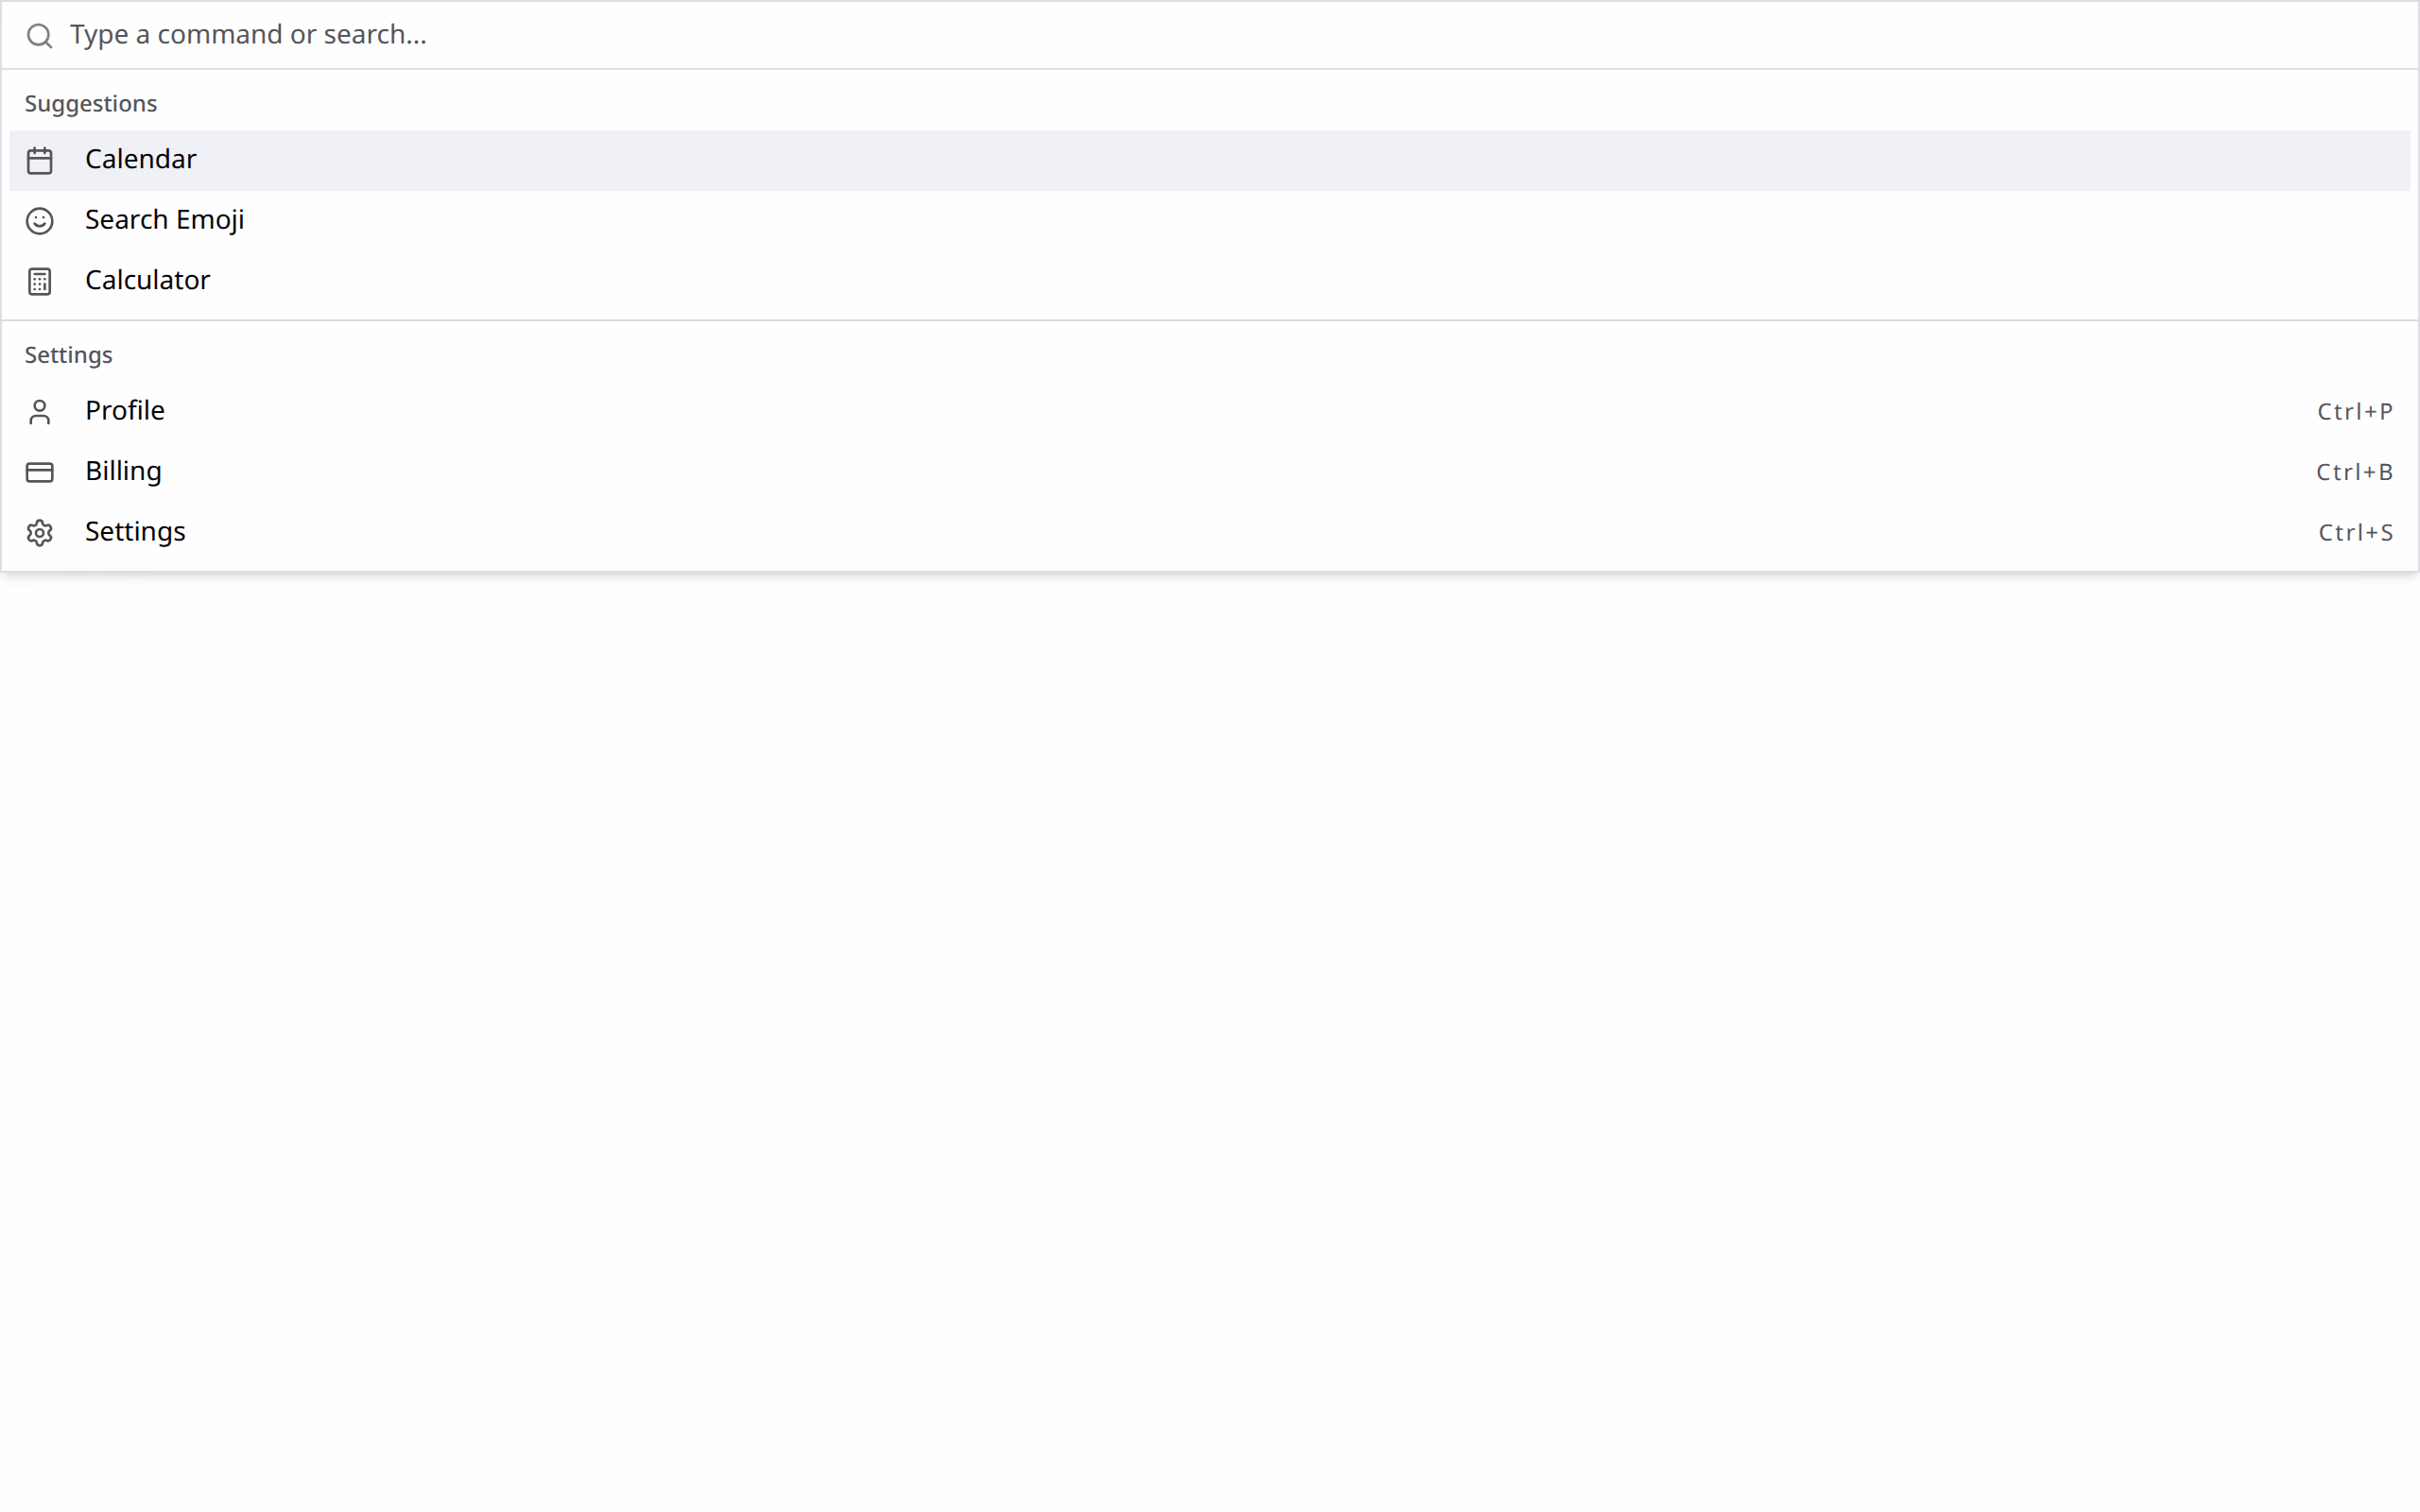Click the smiley face emoji icon

(x=39, y=221)
